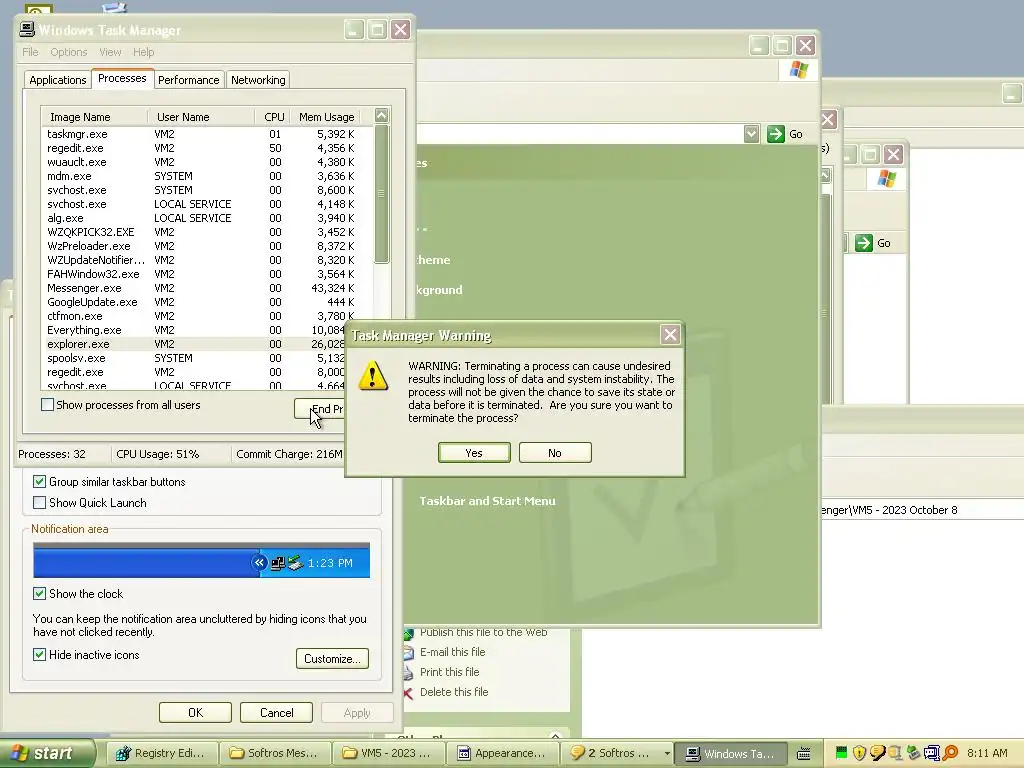Click the Print this file printer icon
The height and width of the screenshot is (768, 1024).
pyautogui.click(x=408, y=672)
